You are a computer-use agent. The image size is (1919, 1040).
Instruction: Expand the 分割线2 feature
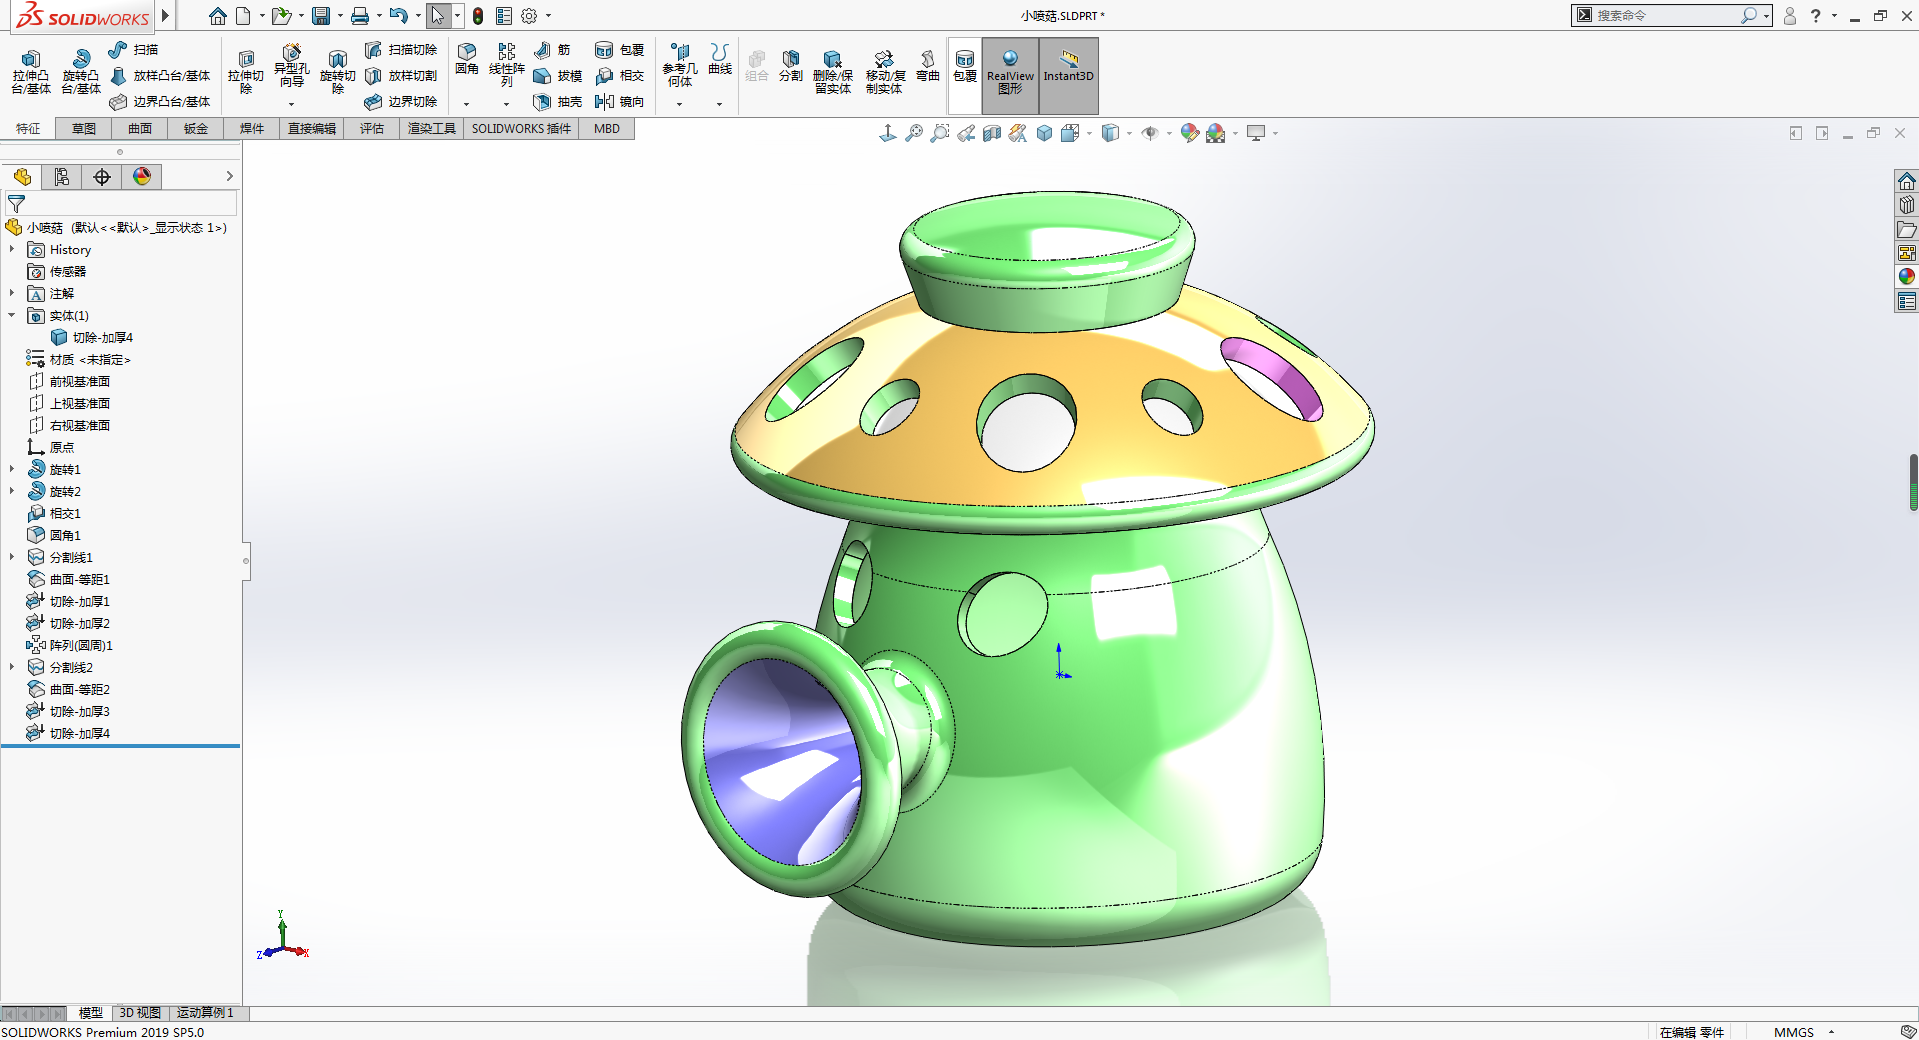[x=12, y=668]
